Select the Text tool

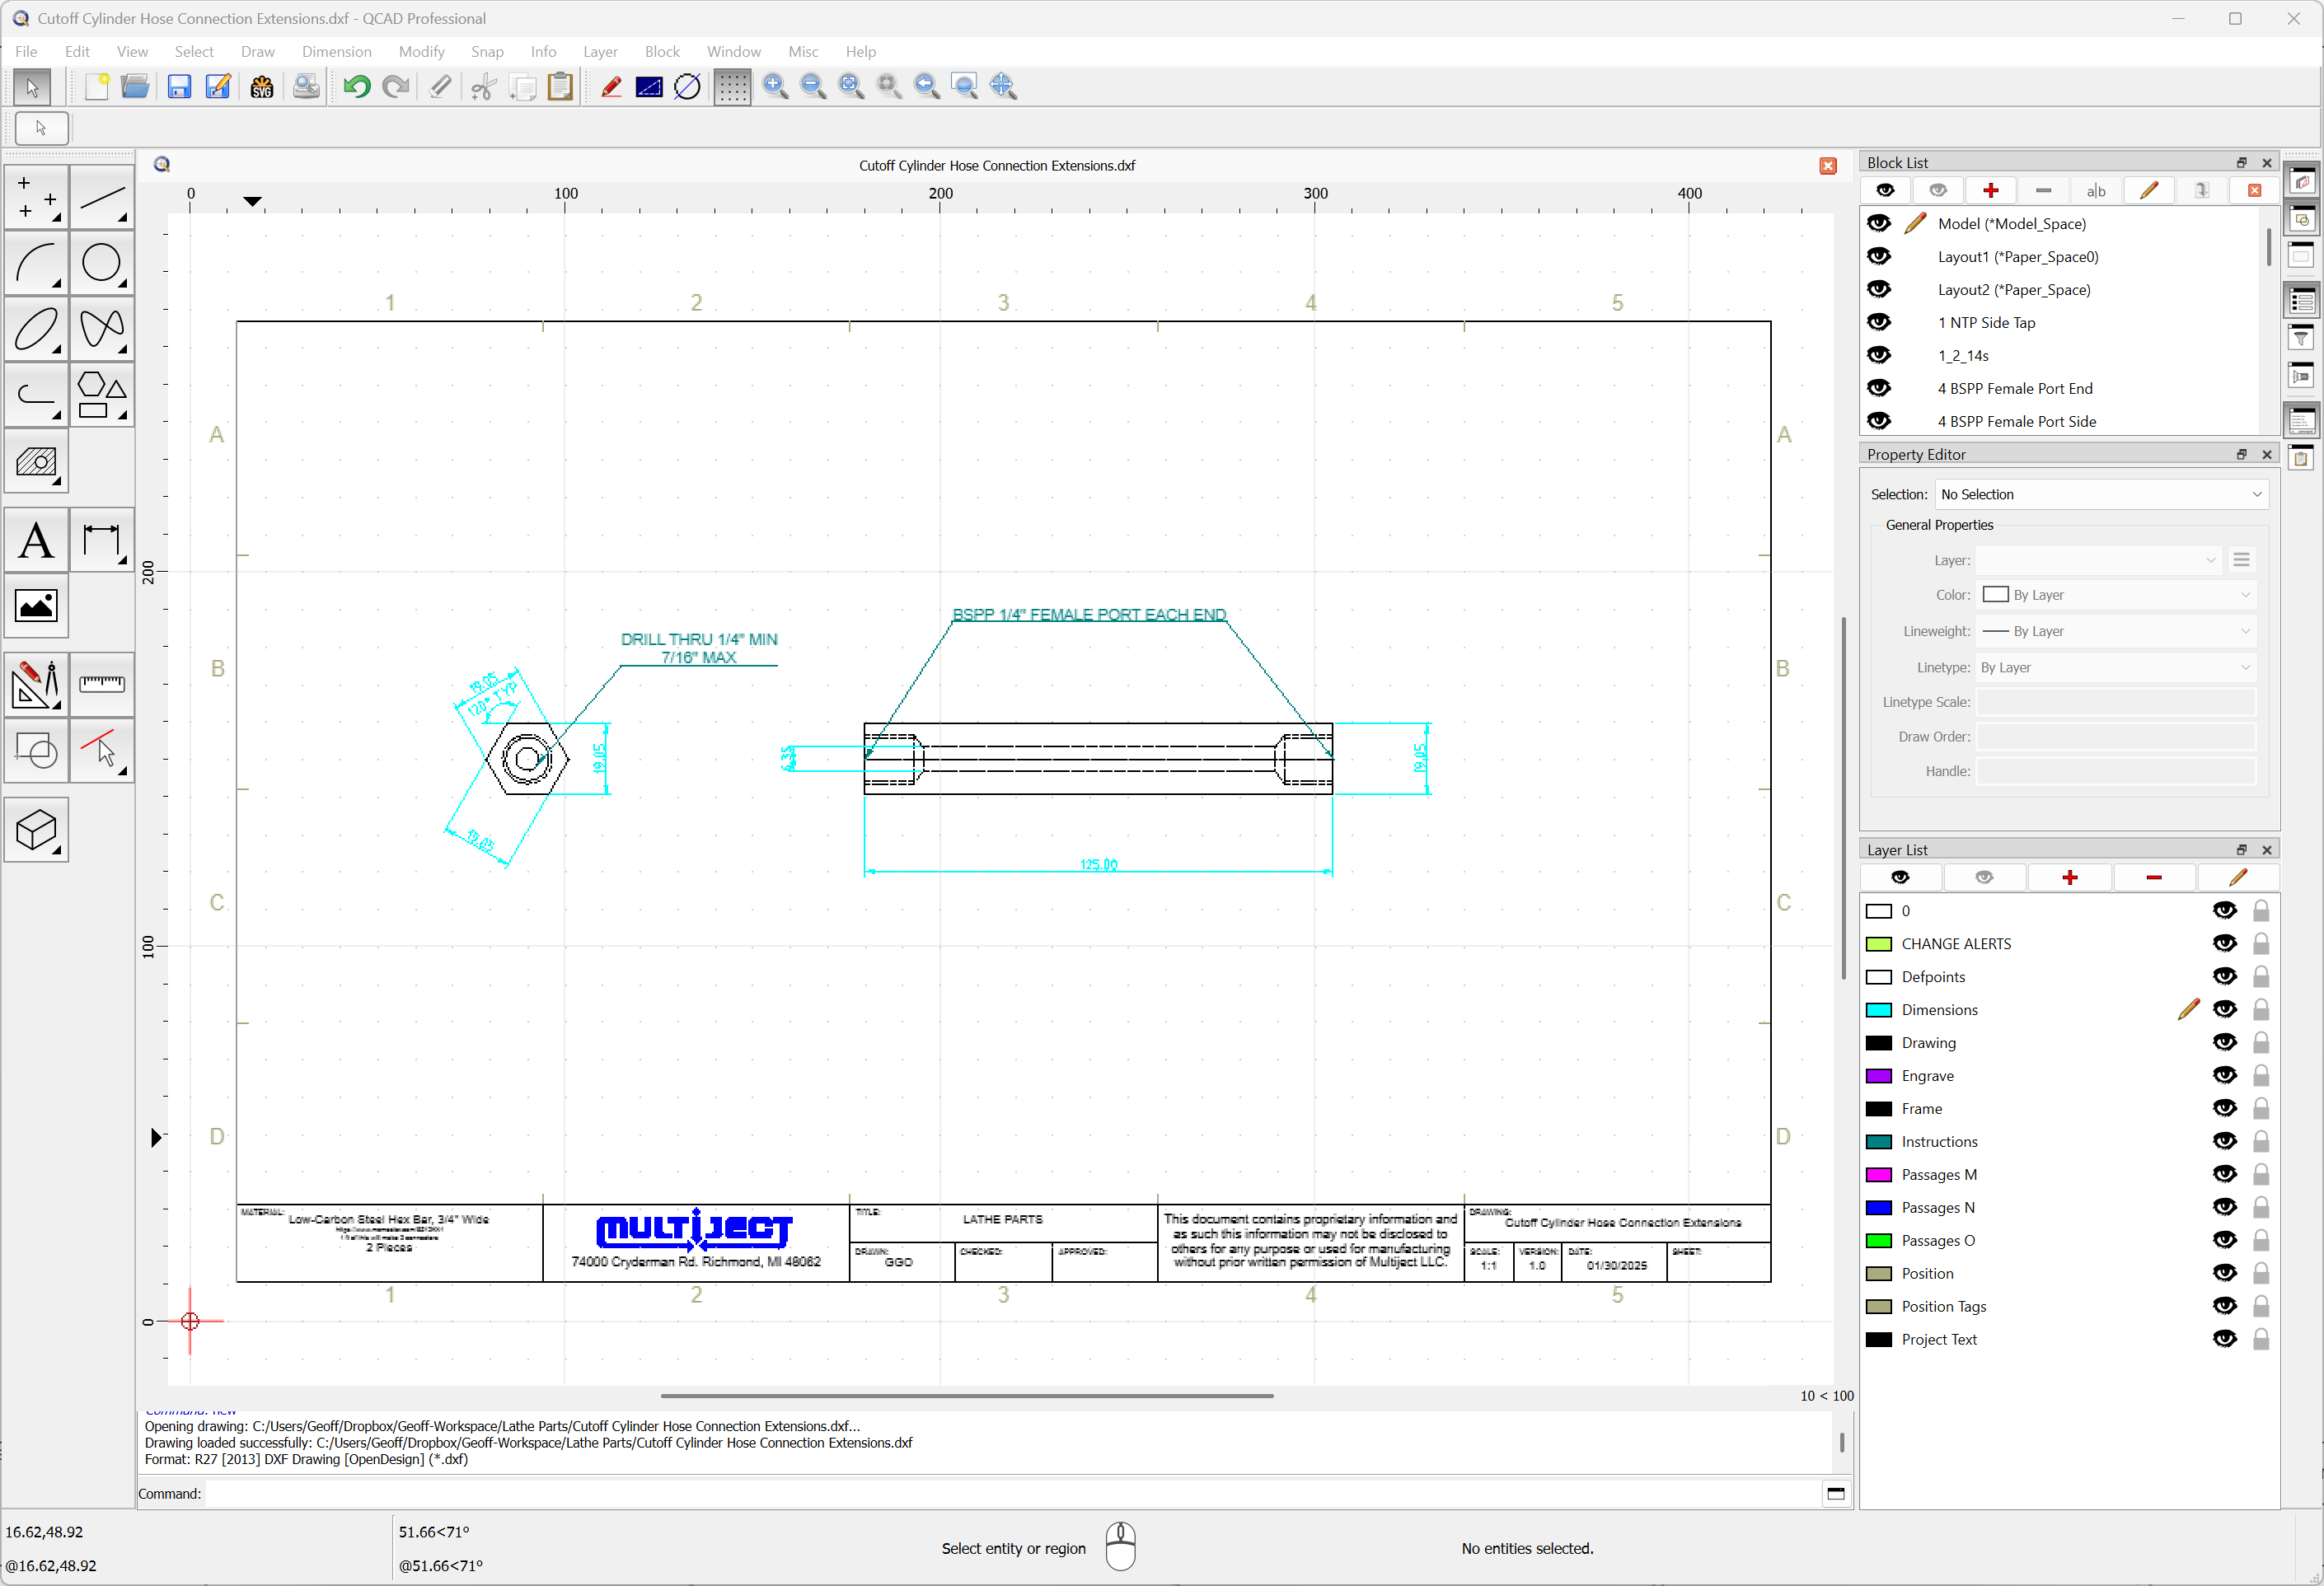coord(37,541)
